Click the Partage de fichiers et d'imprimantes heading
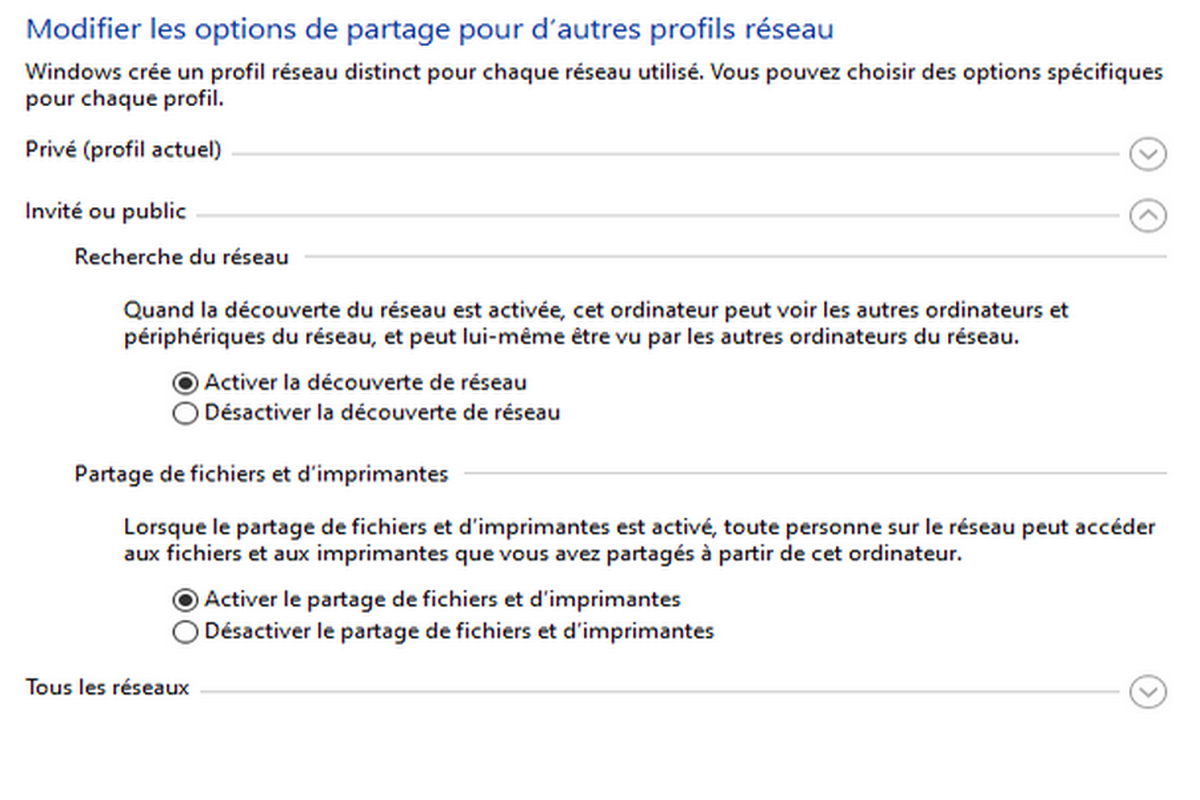The height and width of the screenshot is (800, 1200). (261, 474)
